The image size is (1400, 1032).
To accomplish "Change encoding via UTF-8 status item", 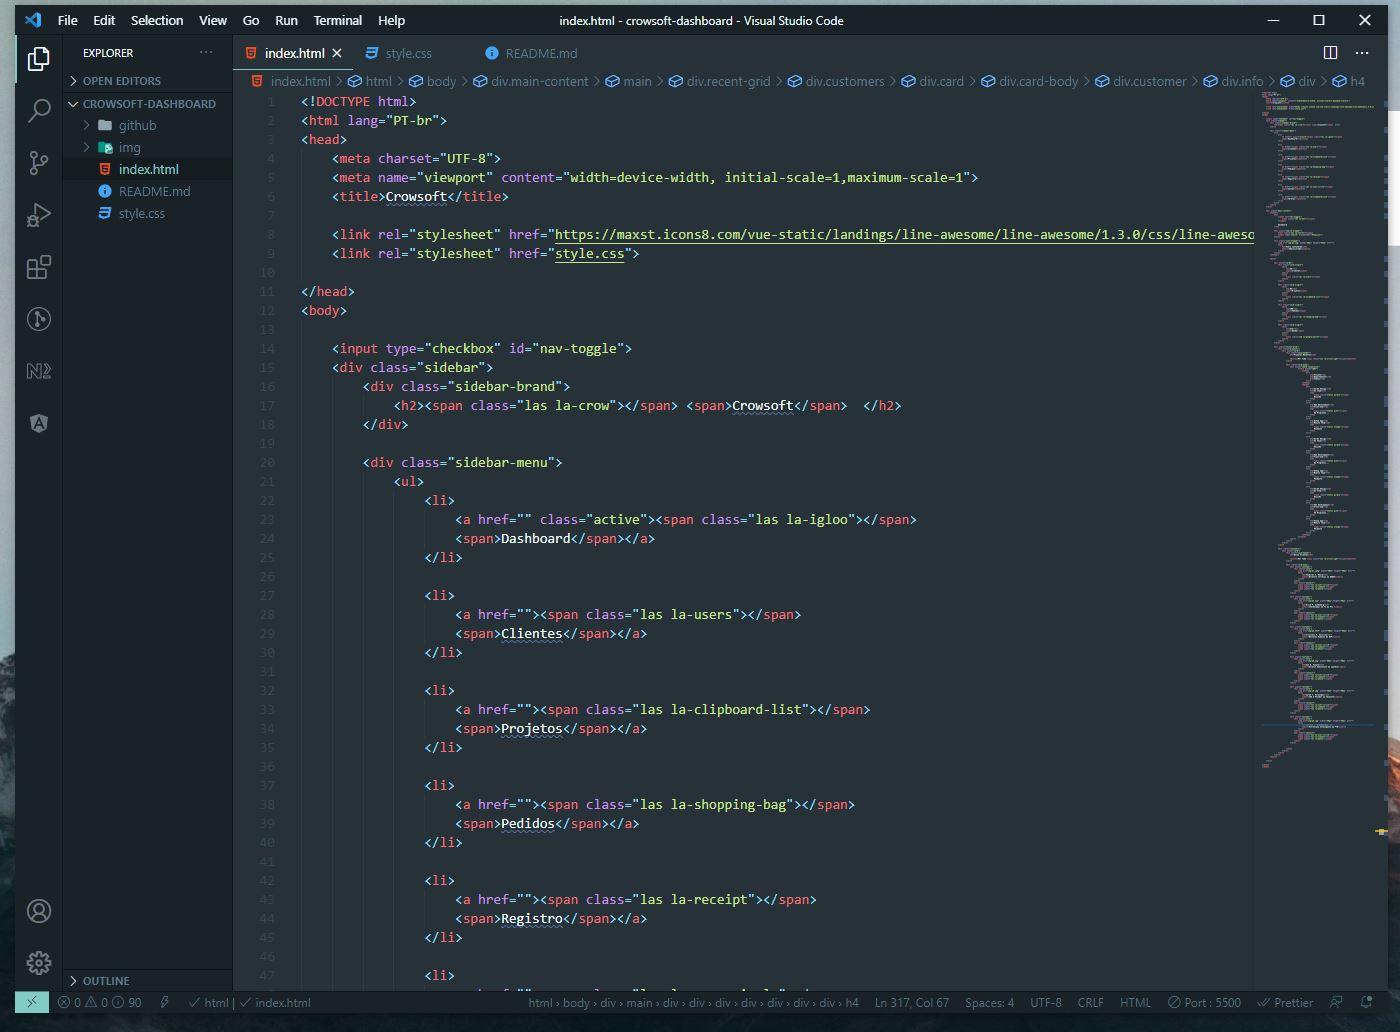I will pyautogui.click(x=1045, y=1002).
